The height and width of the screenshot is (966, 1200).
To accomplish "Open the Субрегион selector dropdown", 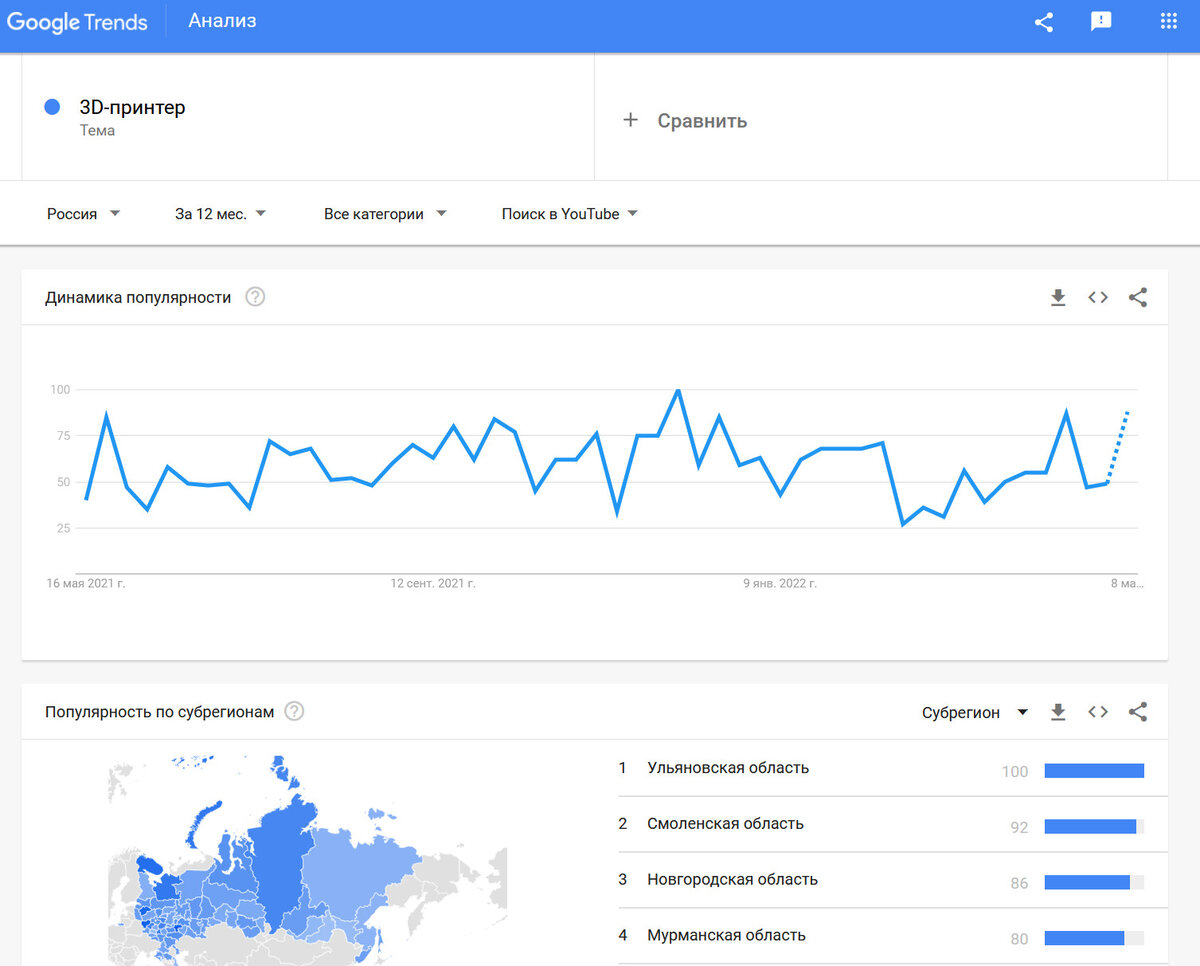I will [975, 712].
